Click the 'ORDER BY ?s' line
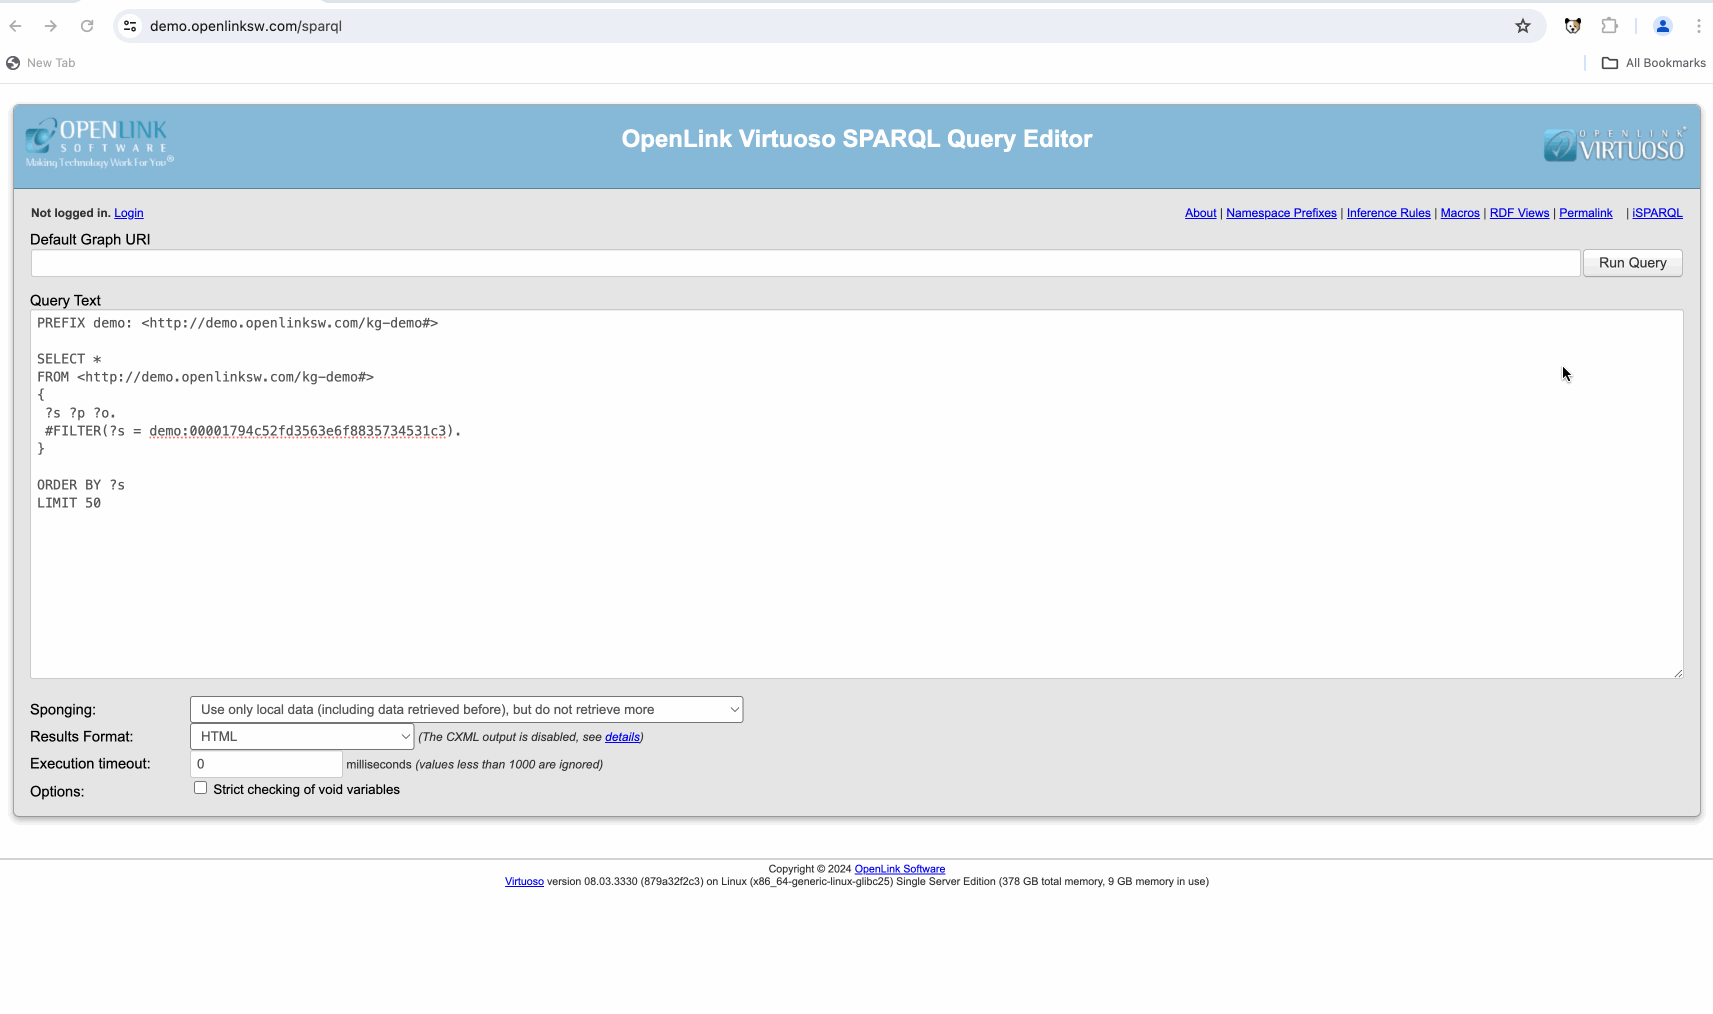 [81, 485]
